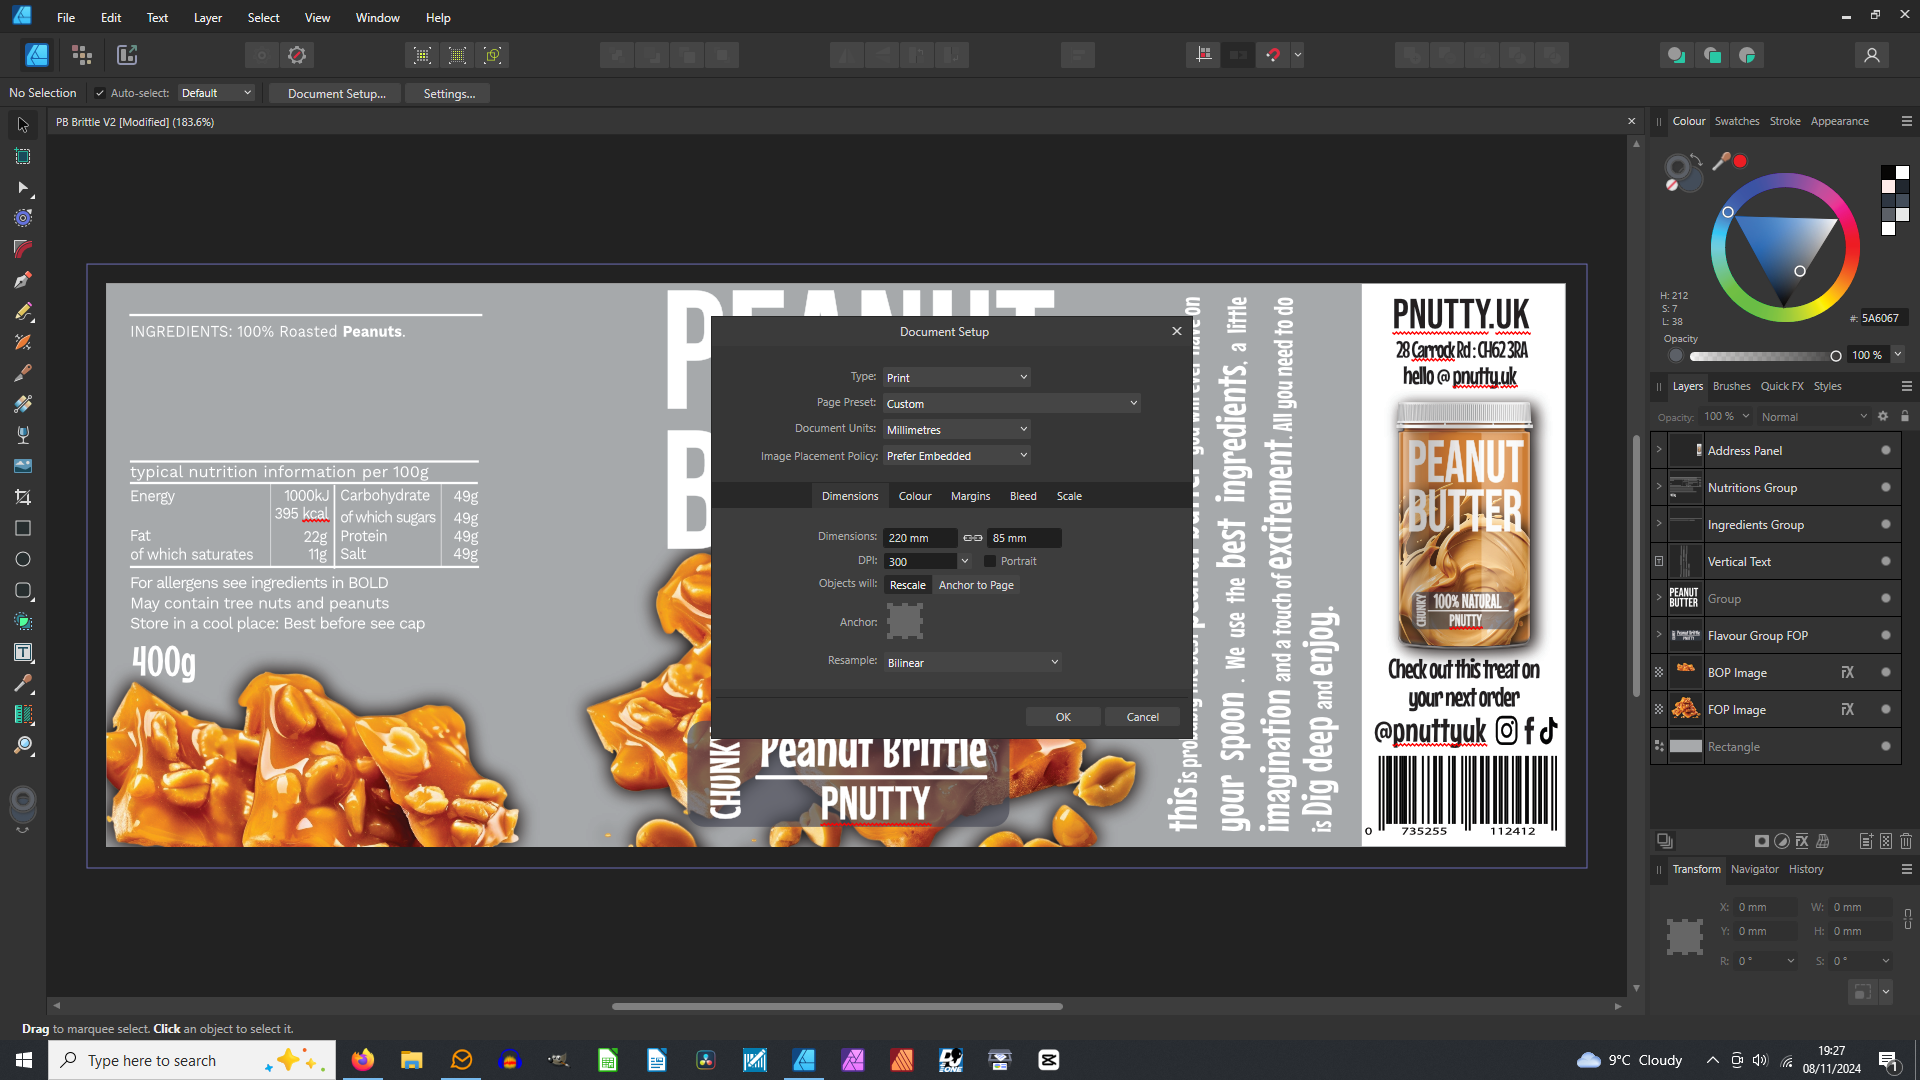Switch to the Navigator tab
Viewport: 1920px width, 1080px height.
click(x=1755, y=869)
